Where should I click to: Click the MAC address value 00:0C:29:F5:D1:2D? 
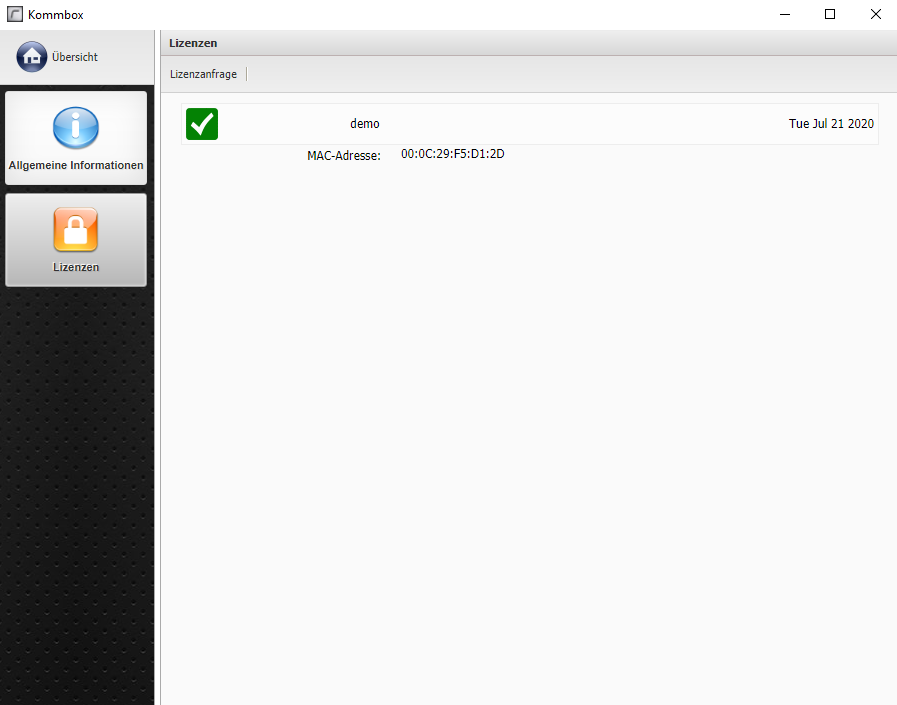[x=452, y=154]
